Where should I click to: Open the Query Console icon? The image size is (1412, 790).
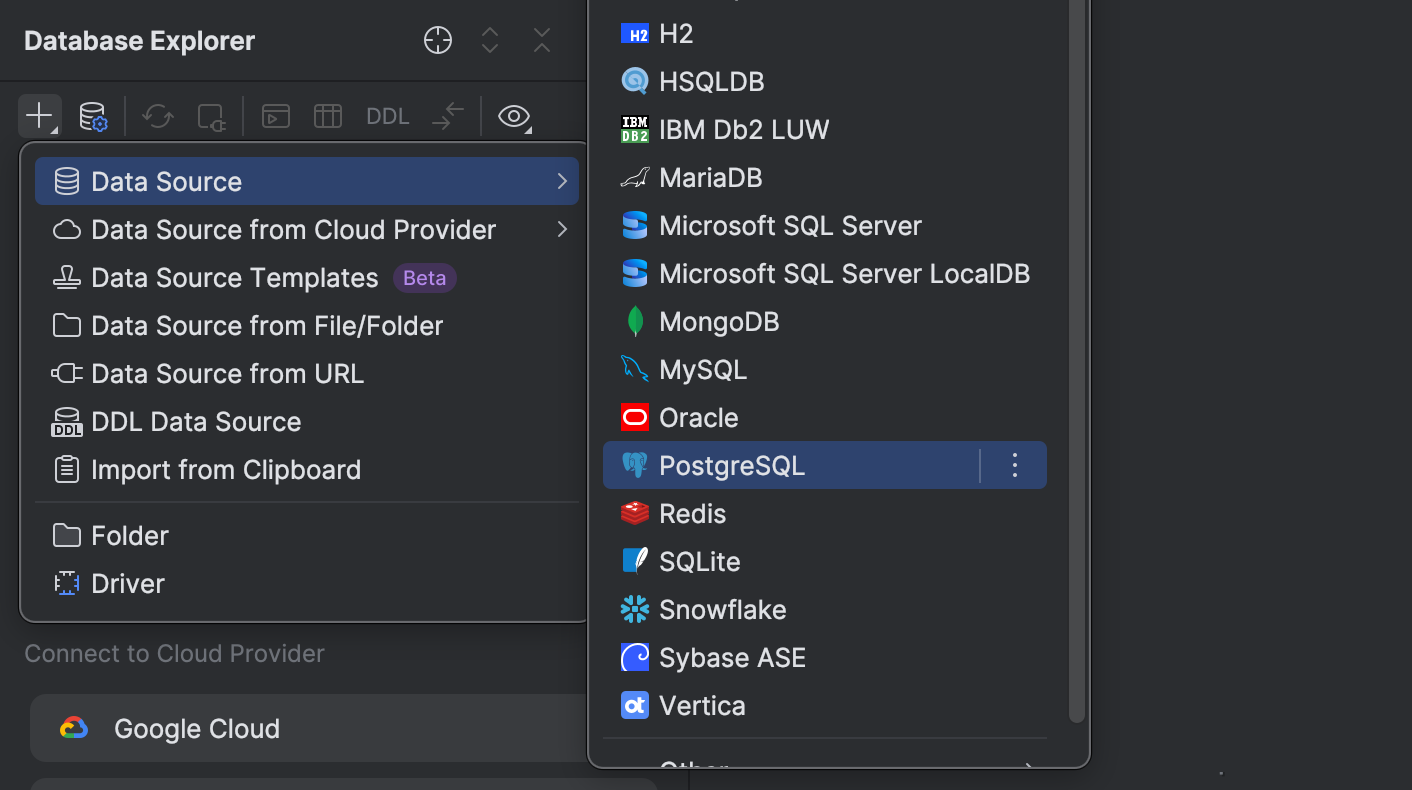(x=276, y=116)
